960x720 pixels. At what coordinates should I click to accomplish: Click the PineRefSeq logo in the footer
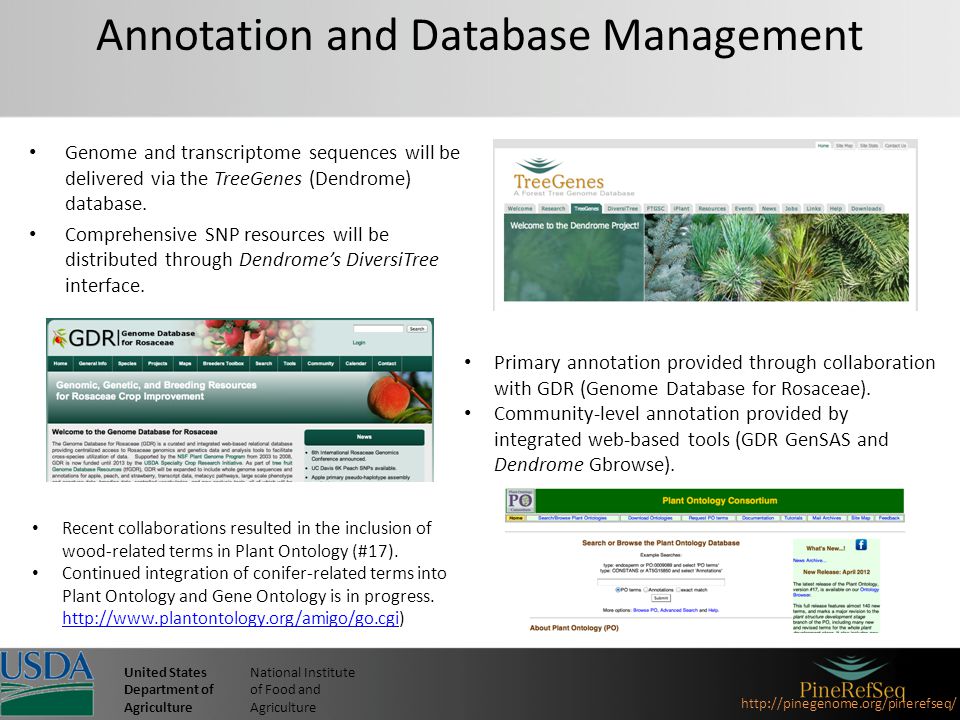(x=852, y=678)
